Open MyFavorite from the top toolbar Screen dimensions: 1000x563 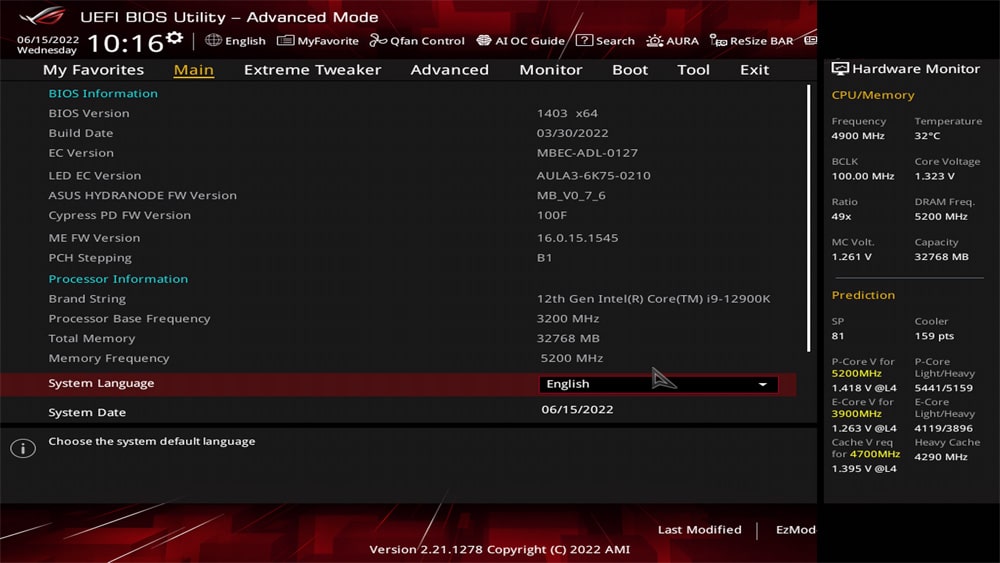point(318,41)
